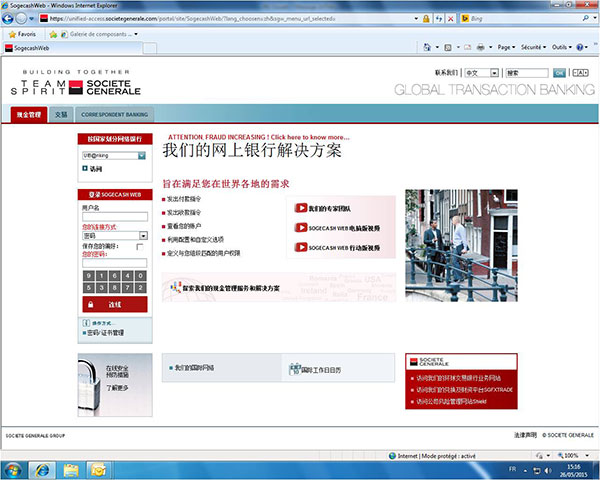The image size is (600, 480).
Task: Open the file explorer taskbar icon
Action: (x=71, y=468)
